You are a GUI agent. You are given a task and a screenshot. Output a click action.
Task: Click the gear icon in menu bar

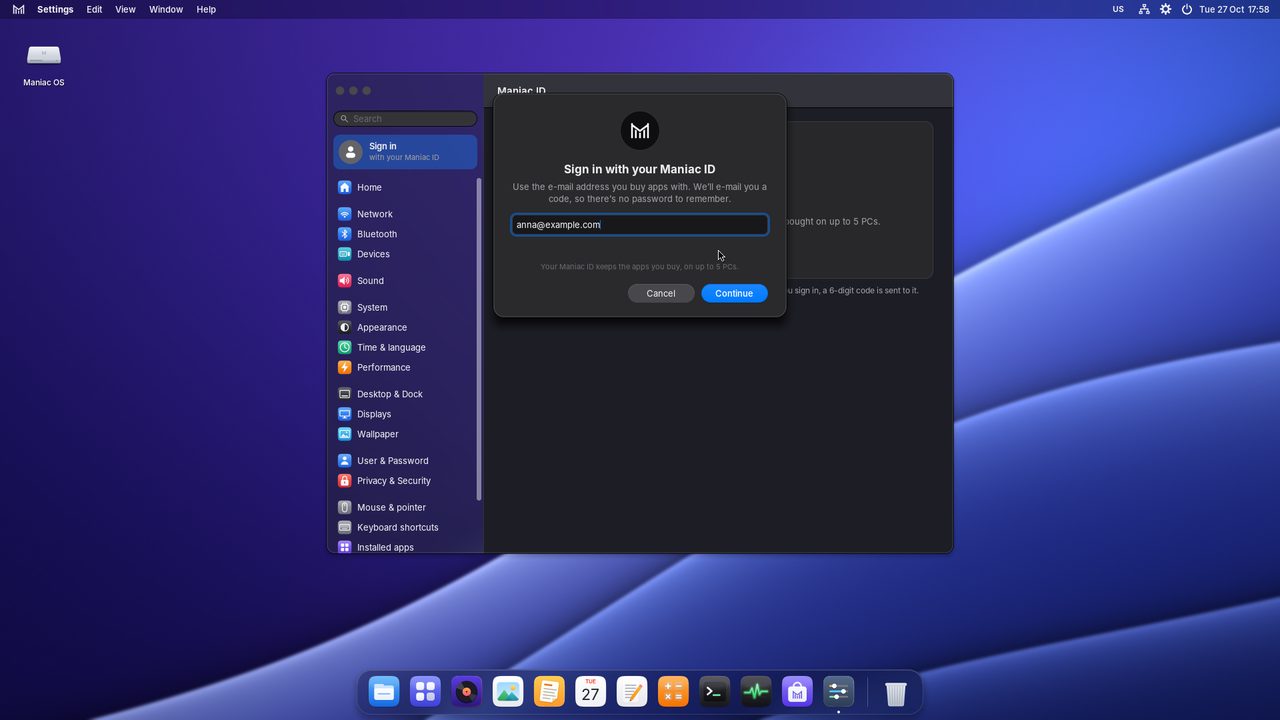[1166, 9]
